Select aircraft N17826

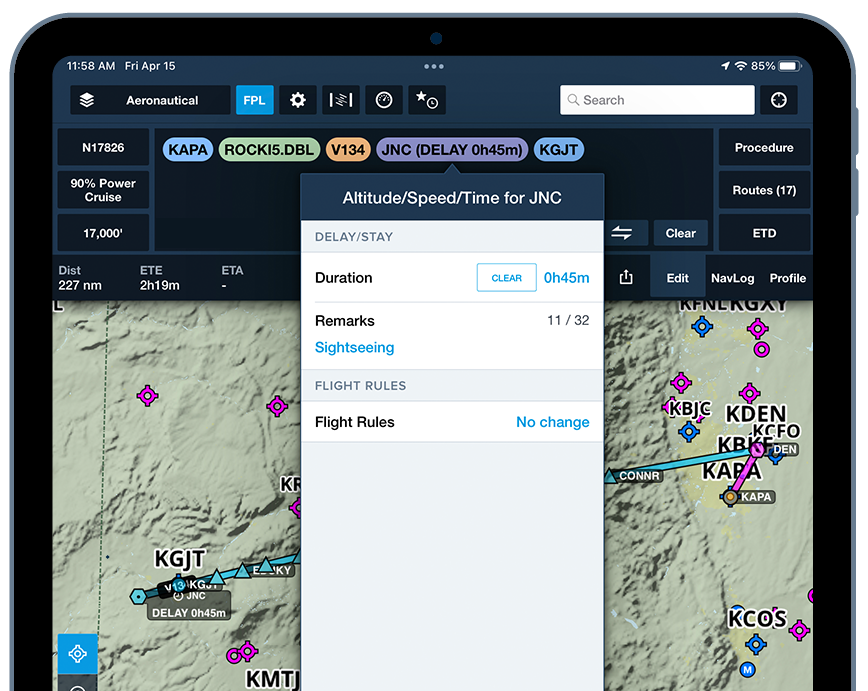[x=104, y=147]
